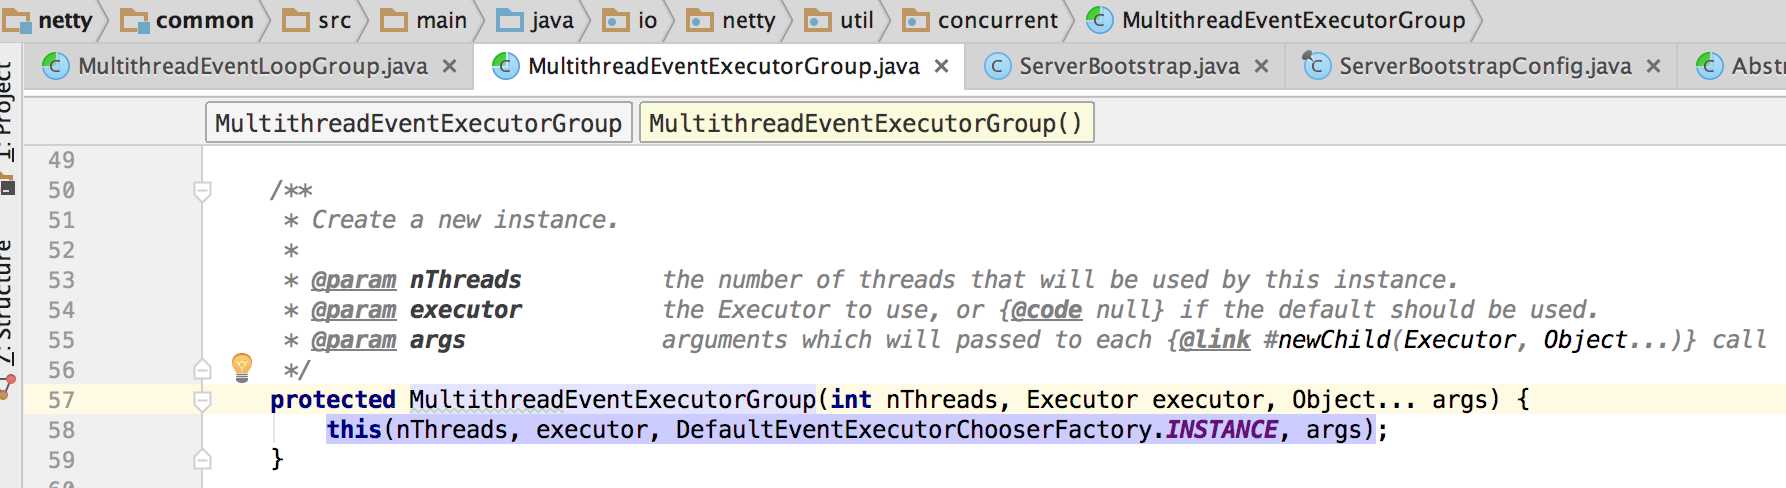Image resolution: width=1786 pixels, height=488 pixels.
Task: Click the @param nThreads tag
Action: [354, 280]
